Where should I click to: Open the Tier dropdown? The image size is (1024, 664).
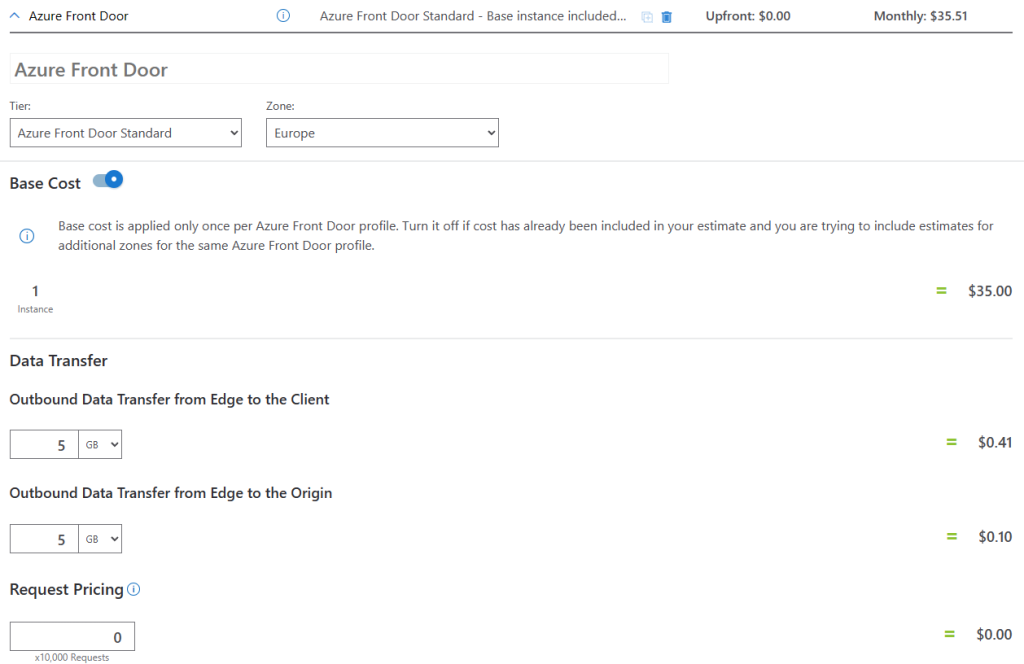[125, 133]
